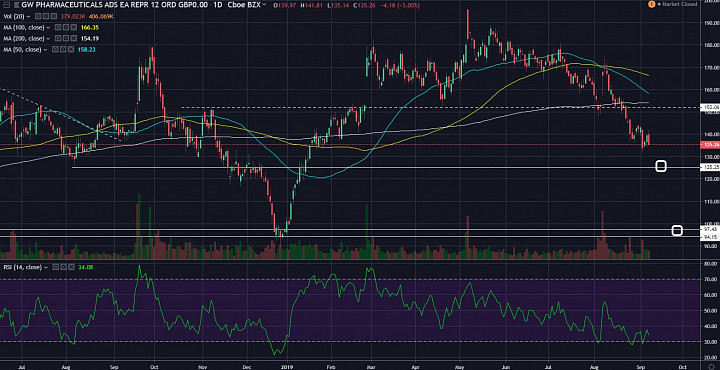Click the Feb label on time axis
Viewport: 720px width, 370px height.
[331, 367]
